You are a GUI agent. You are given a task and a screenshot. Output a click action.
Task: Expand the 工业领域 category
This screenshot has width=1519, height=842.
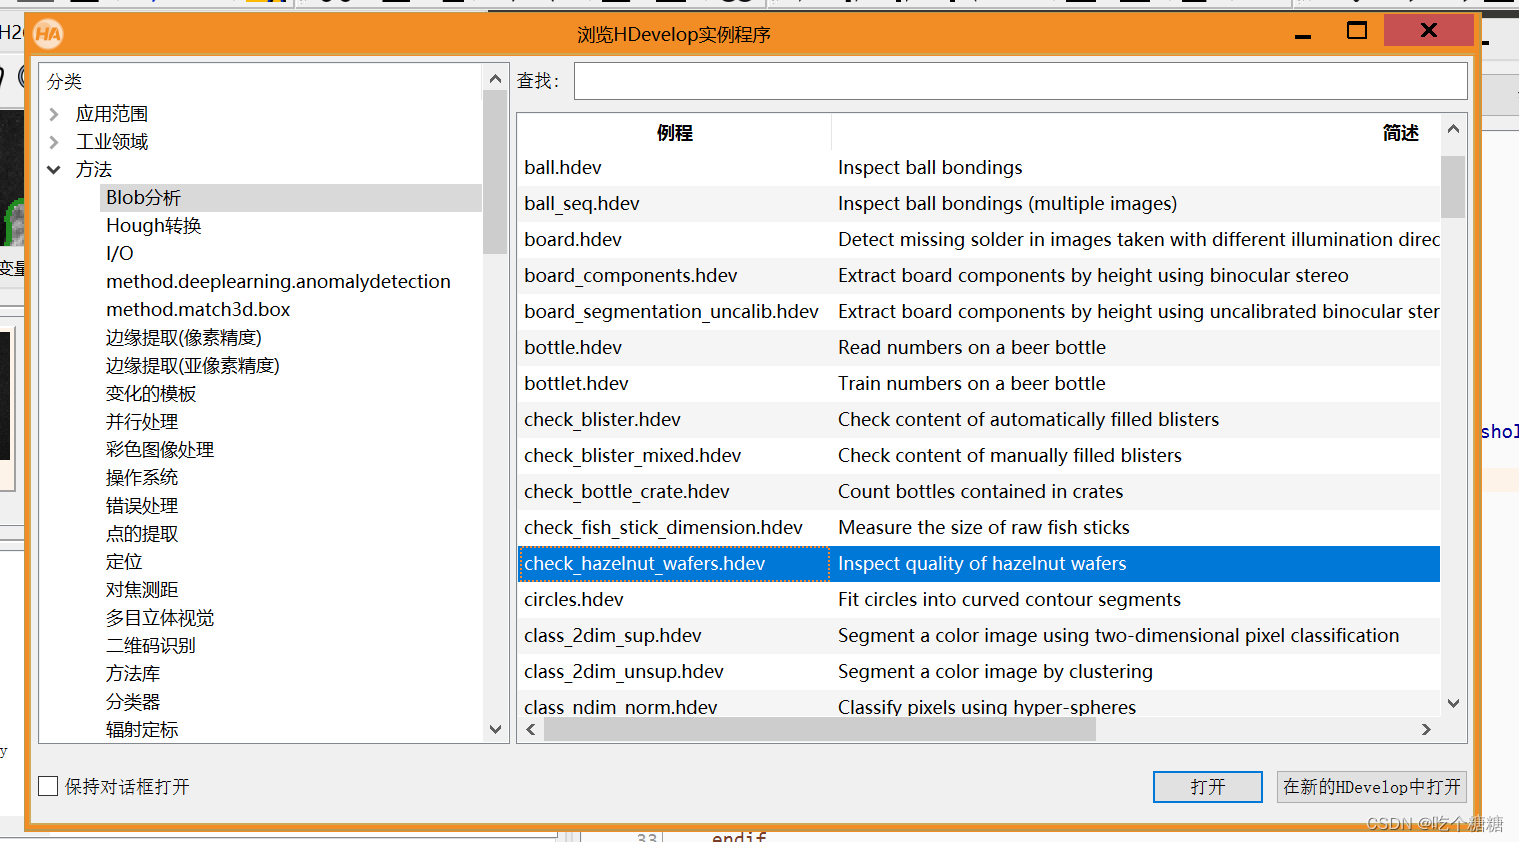(54, 142)
